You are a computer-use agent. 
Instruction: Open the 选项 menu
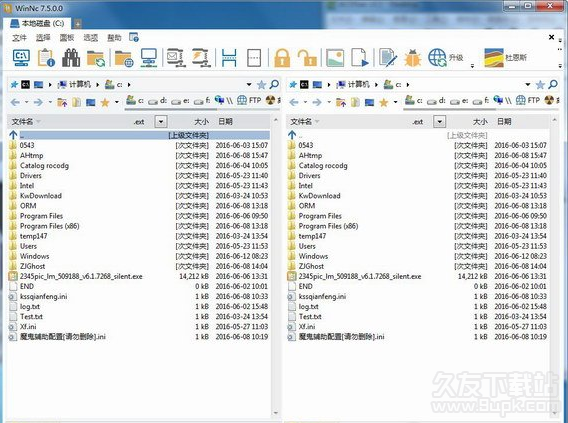point(91,37)
